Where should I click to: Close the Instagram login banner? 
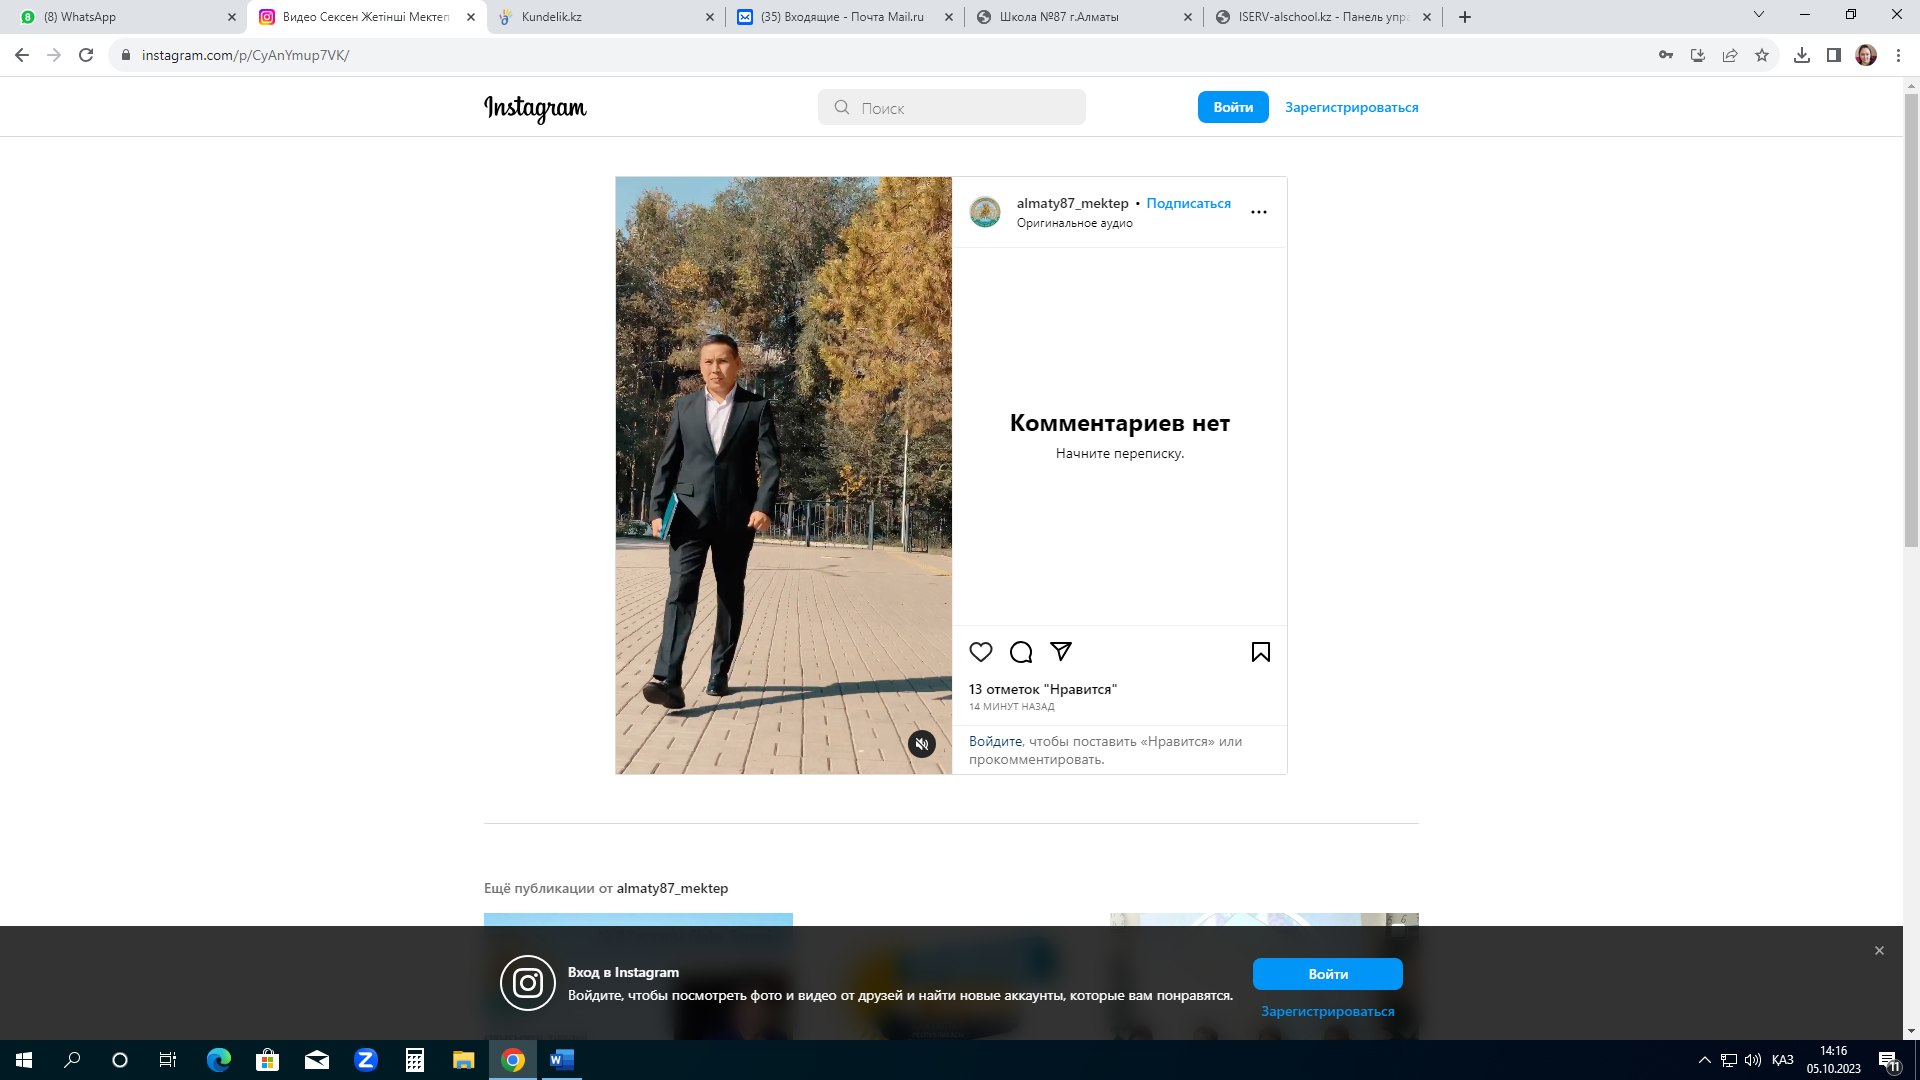pos(1879,951)
